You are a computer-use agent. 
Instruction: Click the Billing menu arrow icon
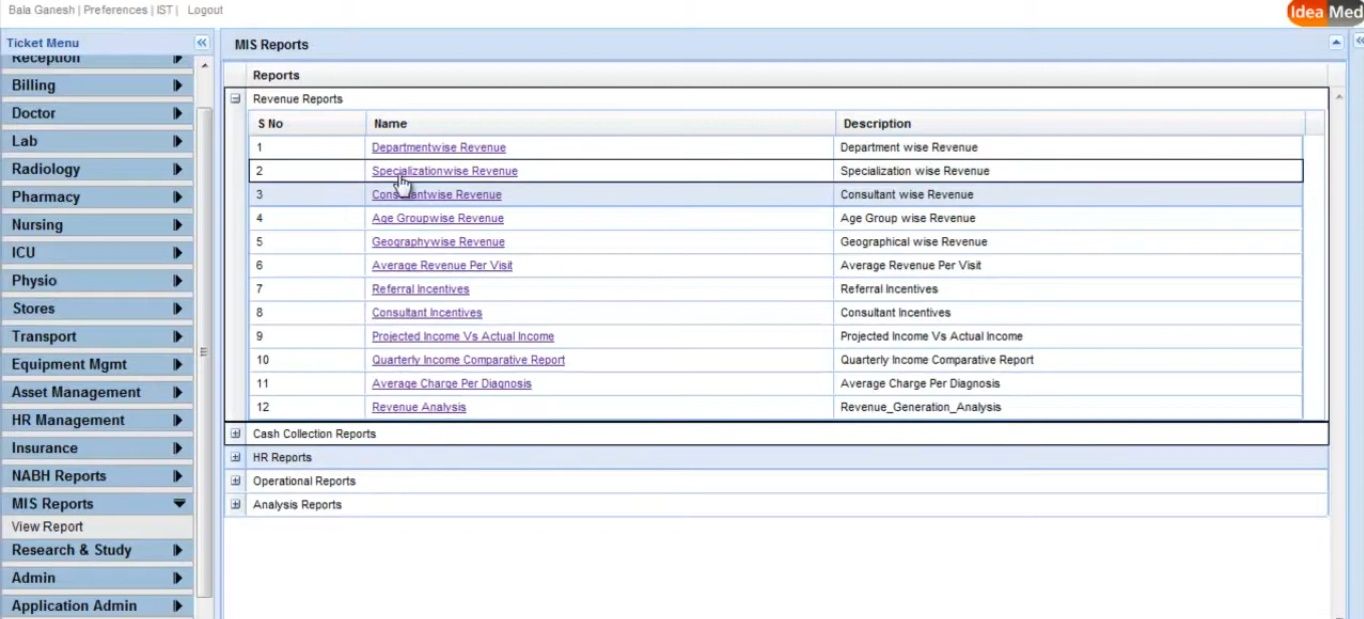coord(178,86)
